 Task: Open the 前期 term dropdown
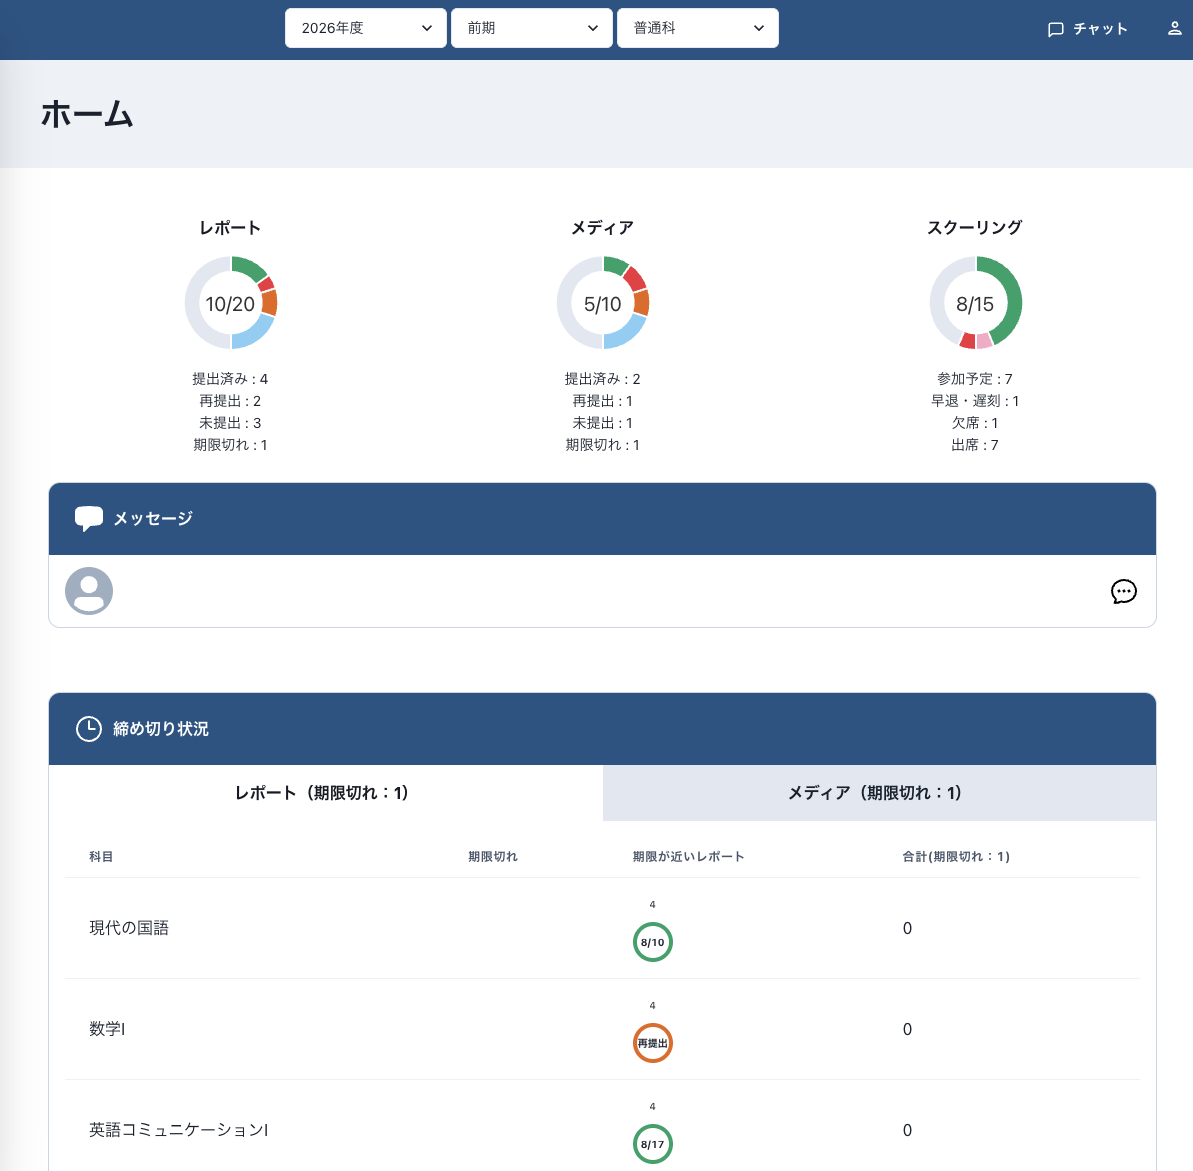pyautogui.click(x=531, y=28)
